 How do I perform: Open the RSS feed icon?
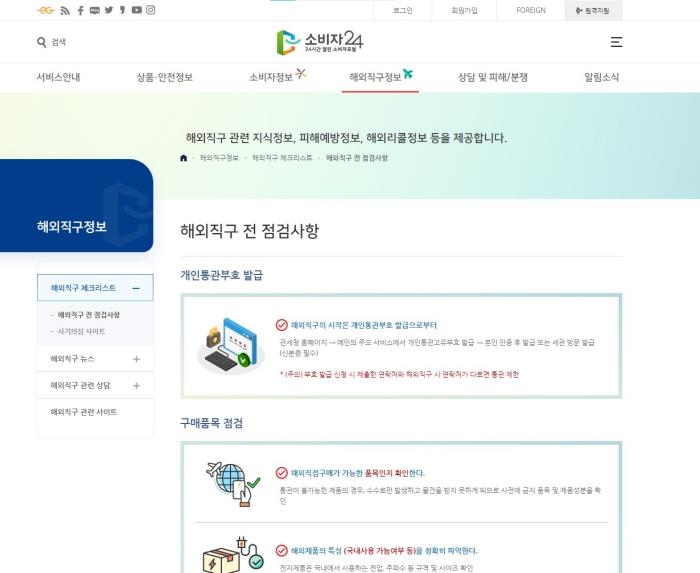coord(65,10)
